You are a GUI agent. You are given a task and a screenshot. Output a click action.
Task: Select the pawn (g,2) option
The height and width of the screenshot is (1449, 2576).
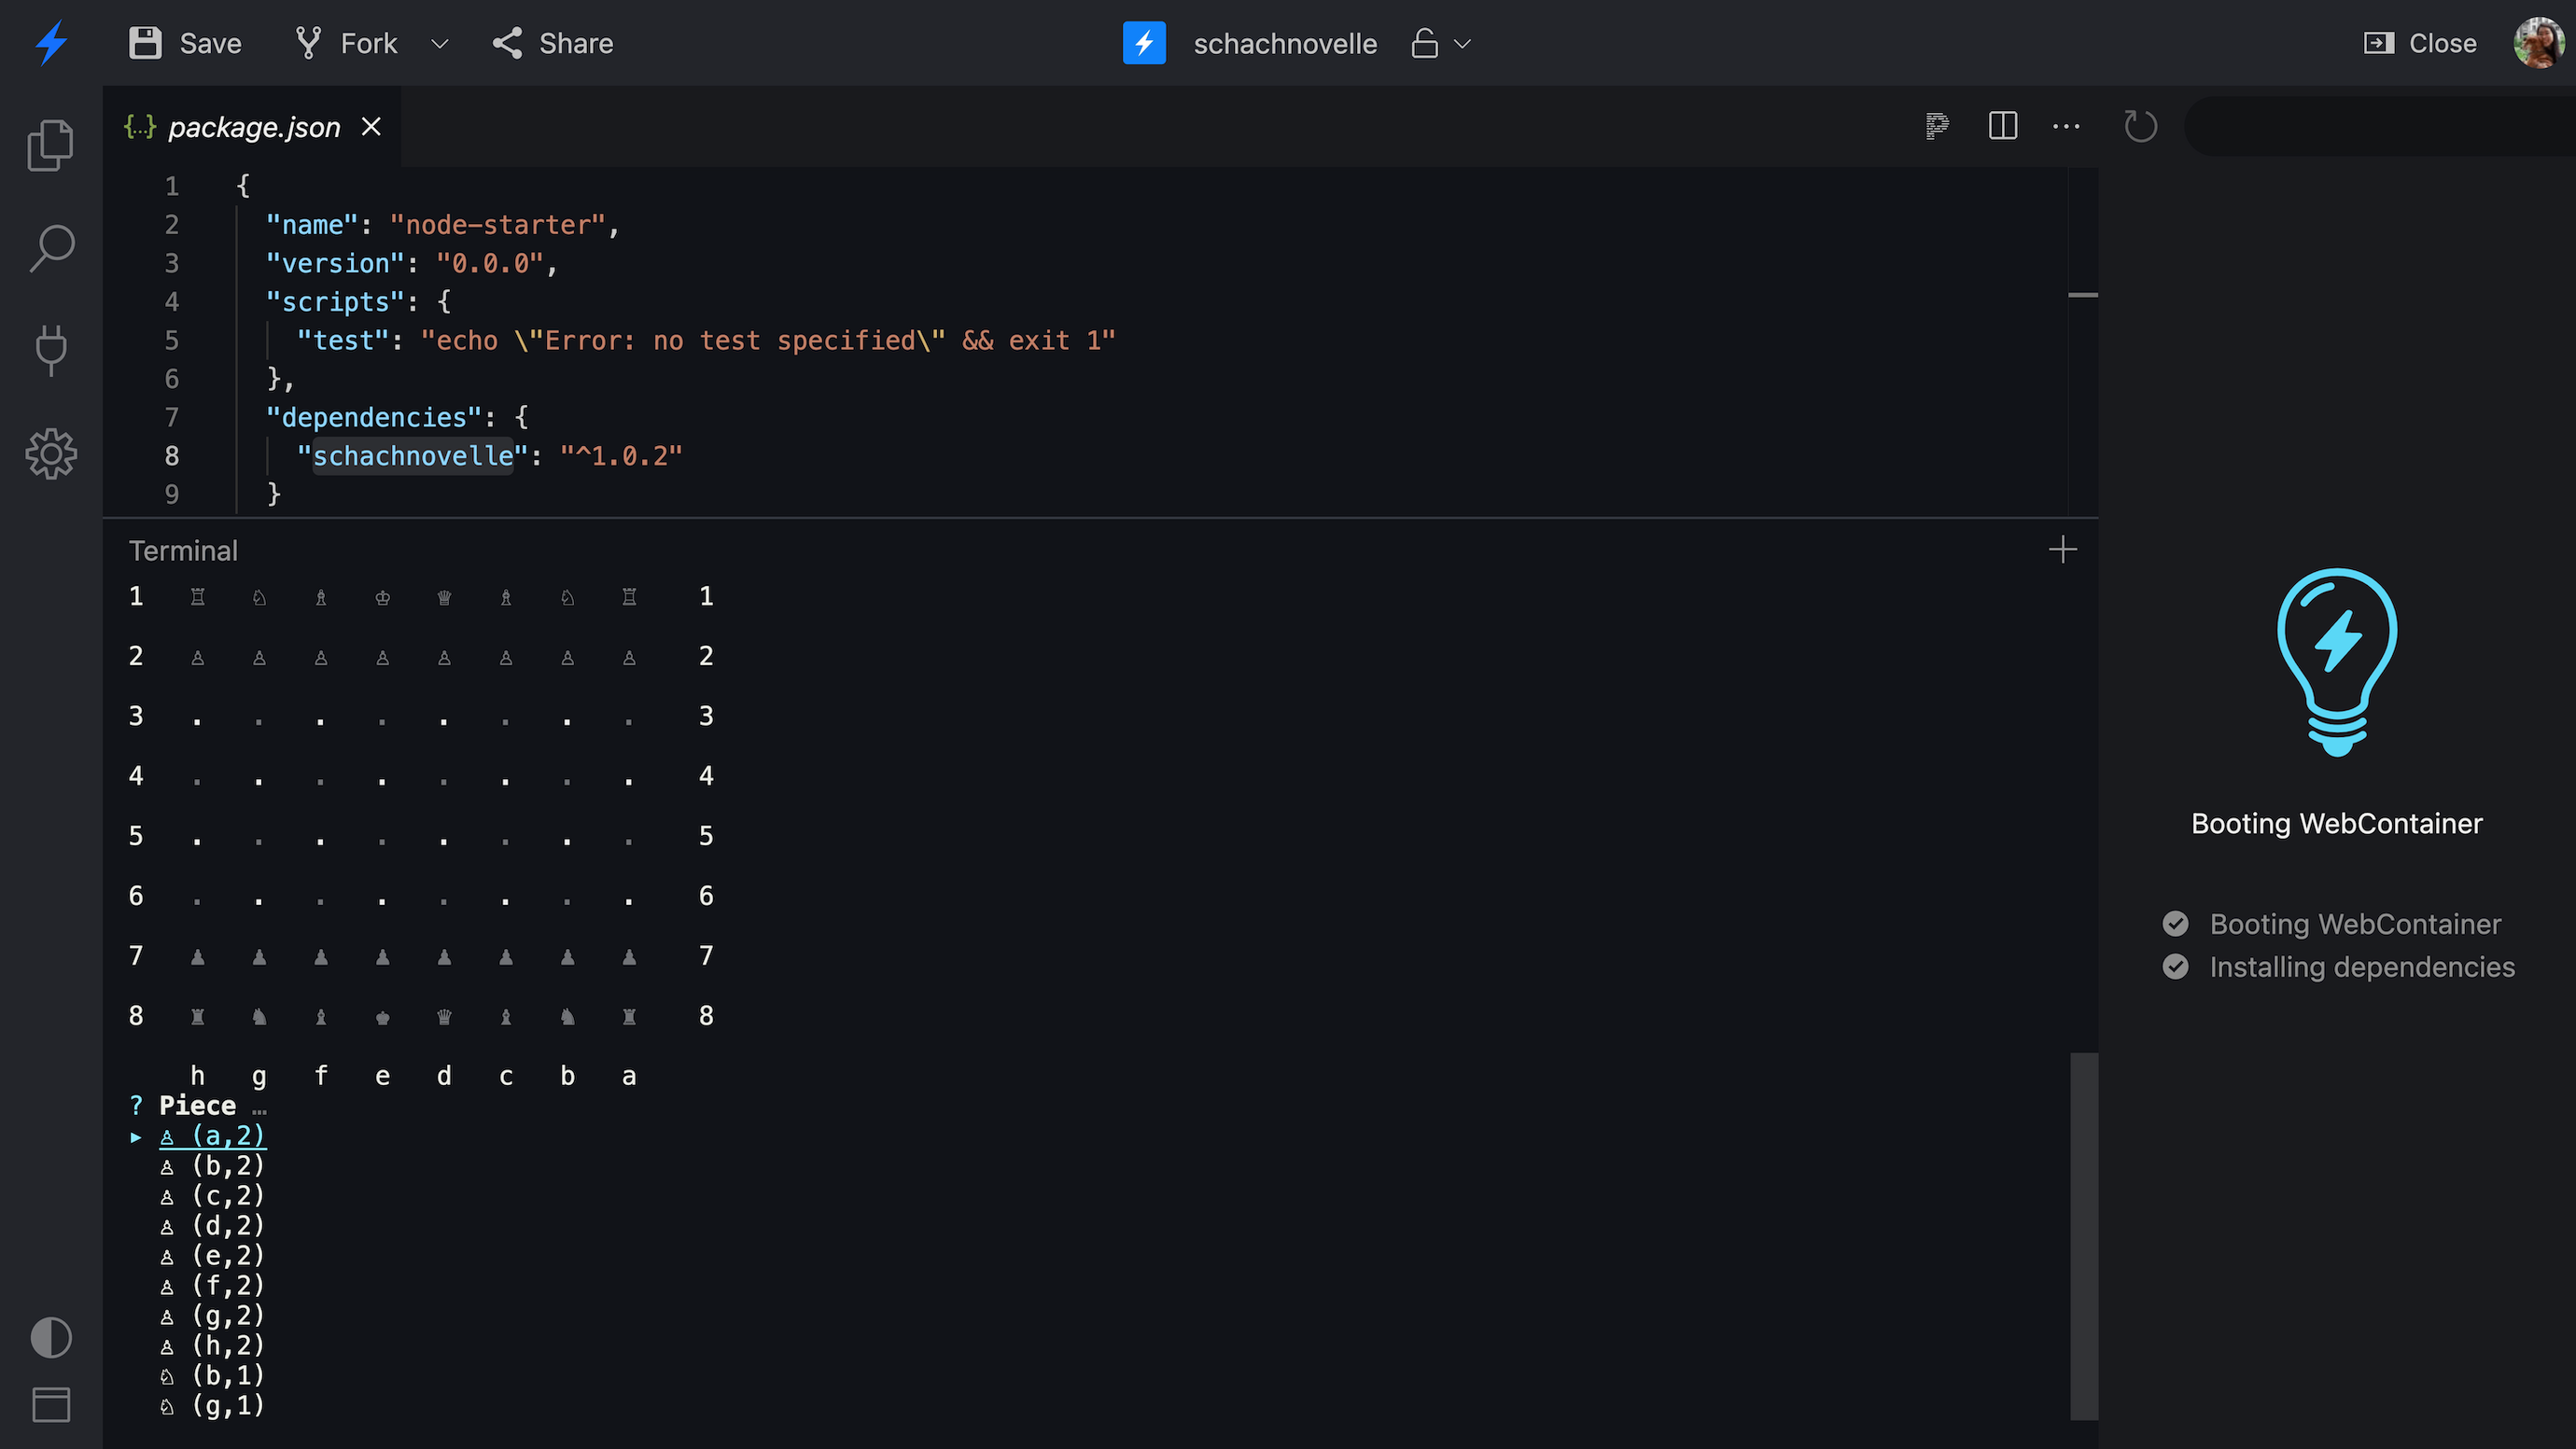tap(213, 1316)
